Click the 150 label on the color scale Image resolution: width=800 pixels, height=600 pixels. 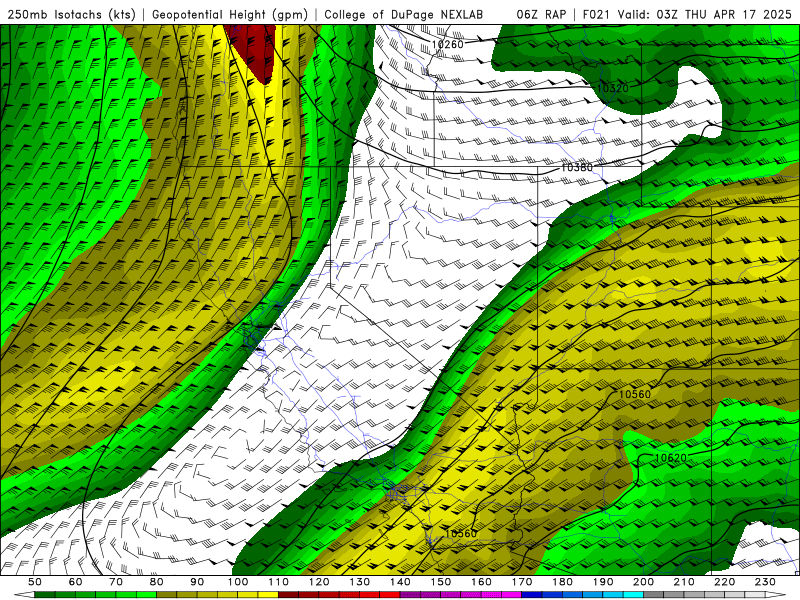point(441,582)
